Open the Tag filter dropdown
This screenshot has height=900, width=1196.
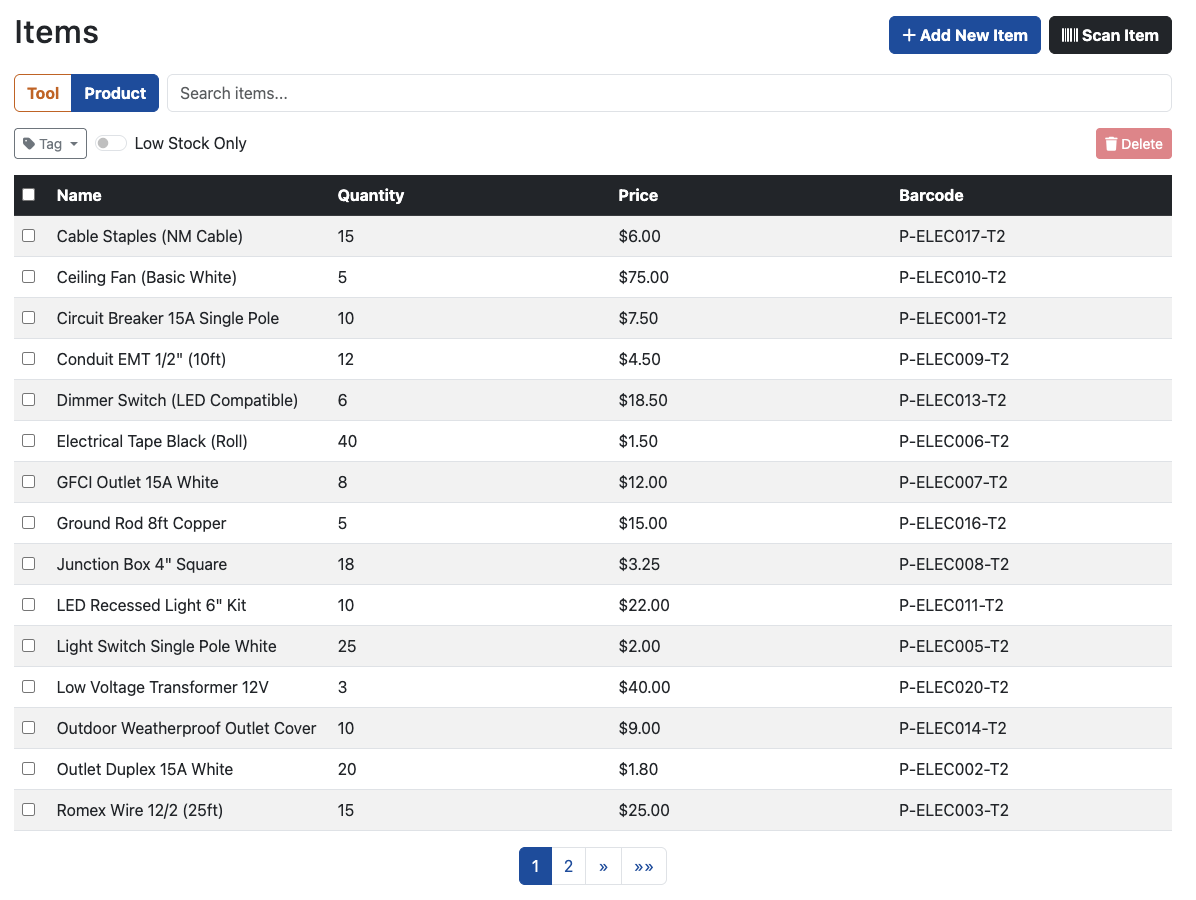50,143
